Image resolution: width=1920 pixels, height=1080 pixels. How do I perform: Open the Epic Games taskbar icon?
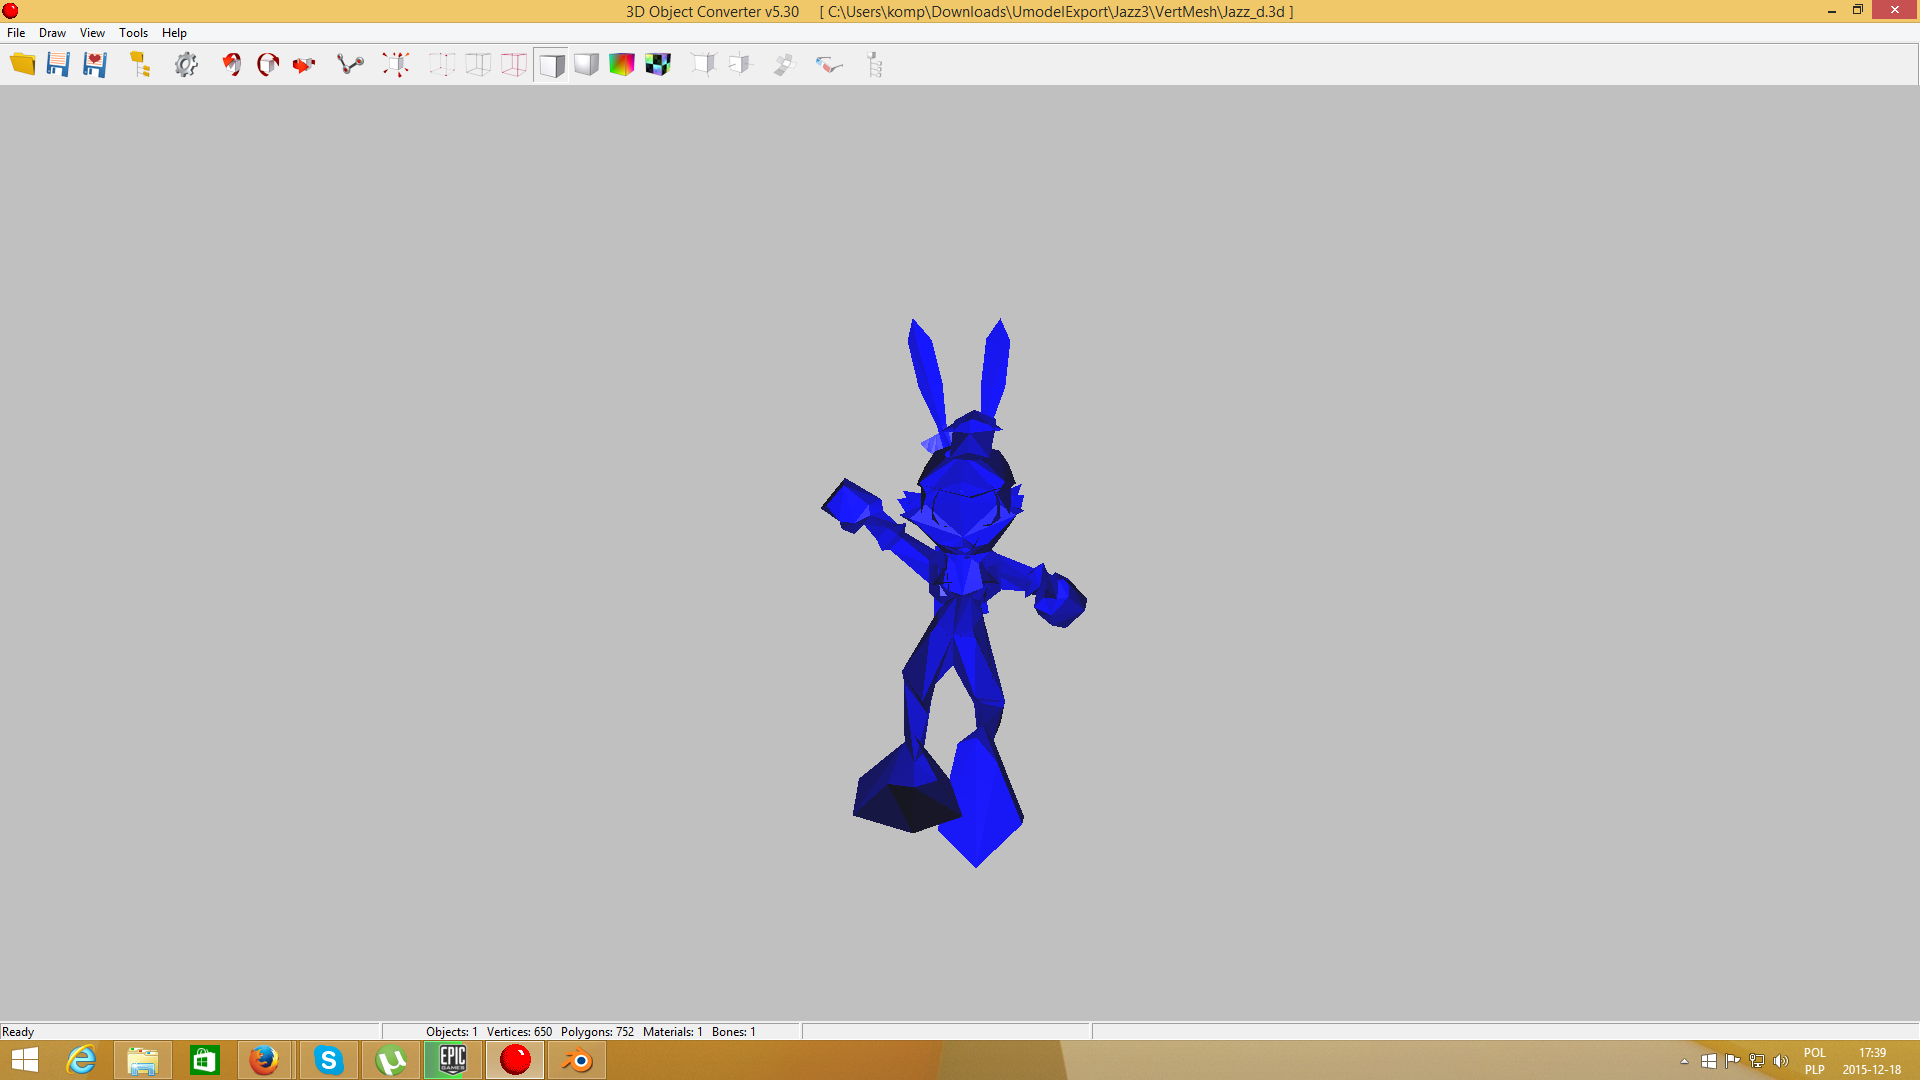click(452, 1060)
